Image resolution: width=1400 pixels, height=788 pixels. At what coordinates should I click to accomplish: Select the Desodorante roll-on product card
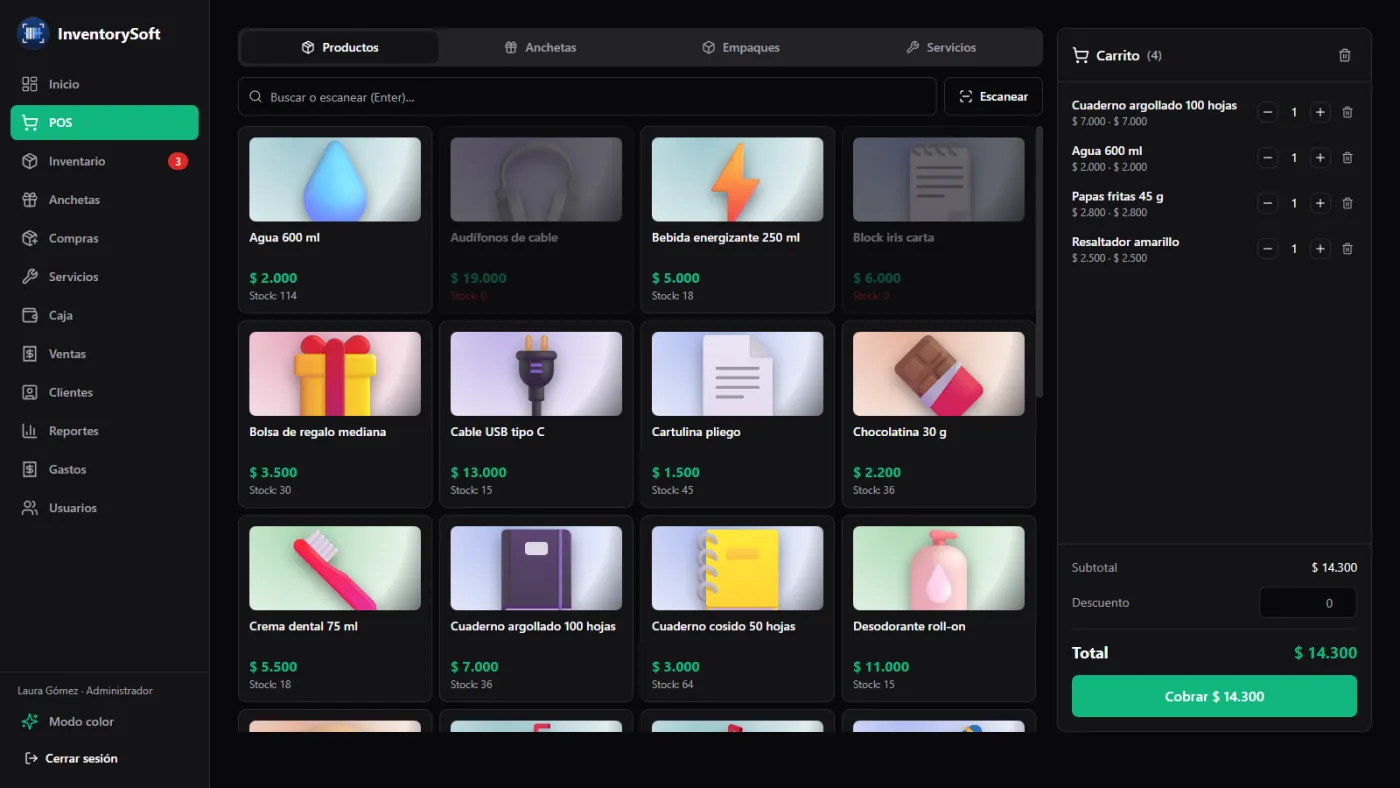pos(938,608)
